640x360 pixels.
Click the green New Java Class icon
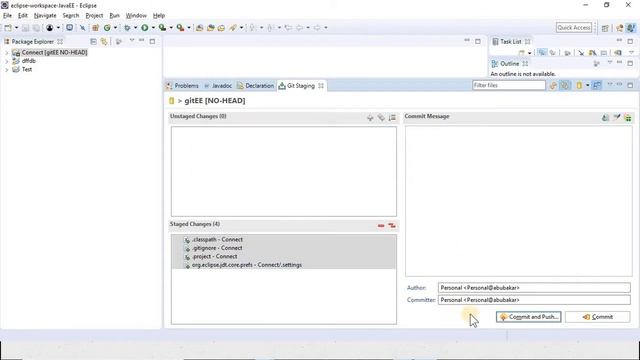click(107, 28)
